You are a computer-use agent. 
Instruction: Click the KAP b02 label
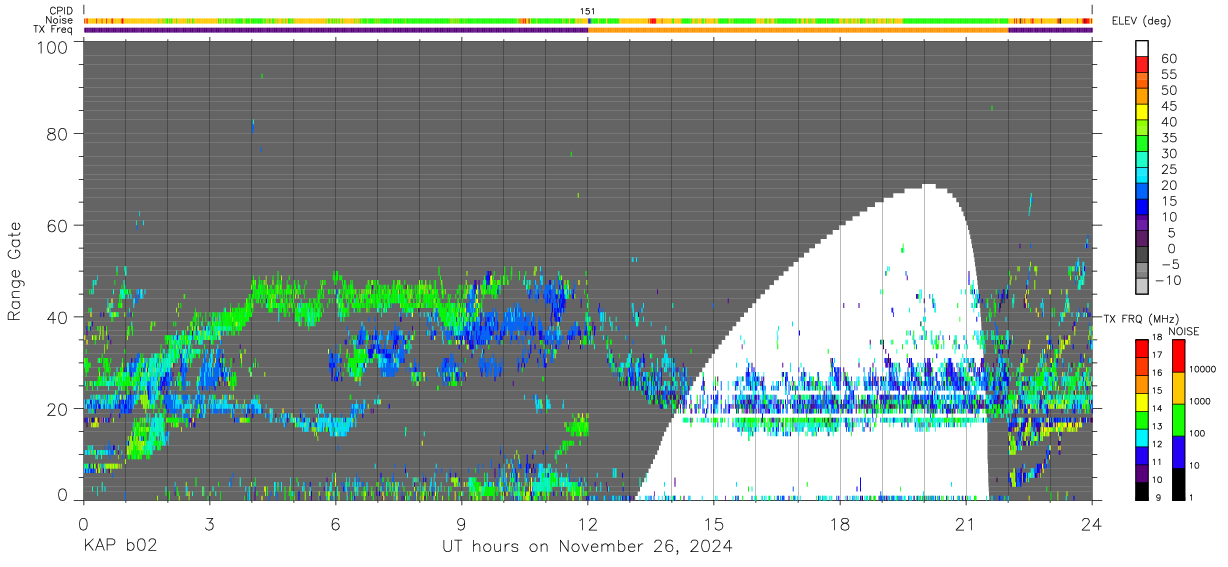[120, 546]
